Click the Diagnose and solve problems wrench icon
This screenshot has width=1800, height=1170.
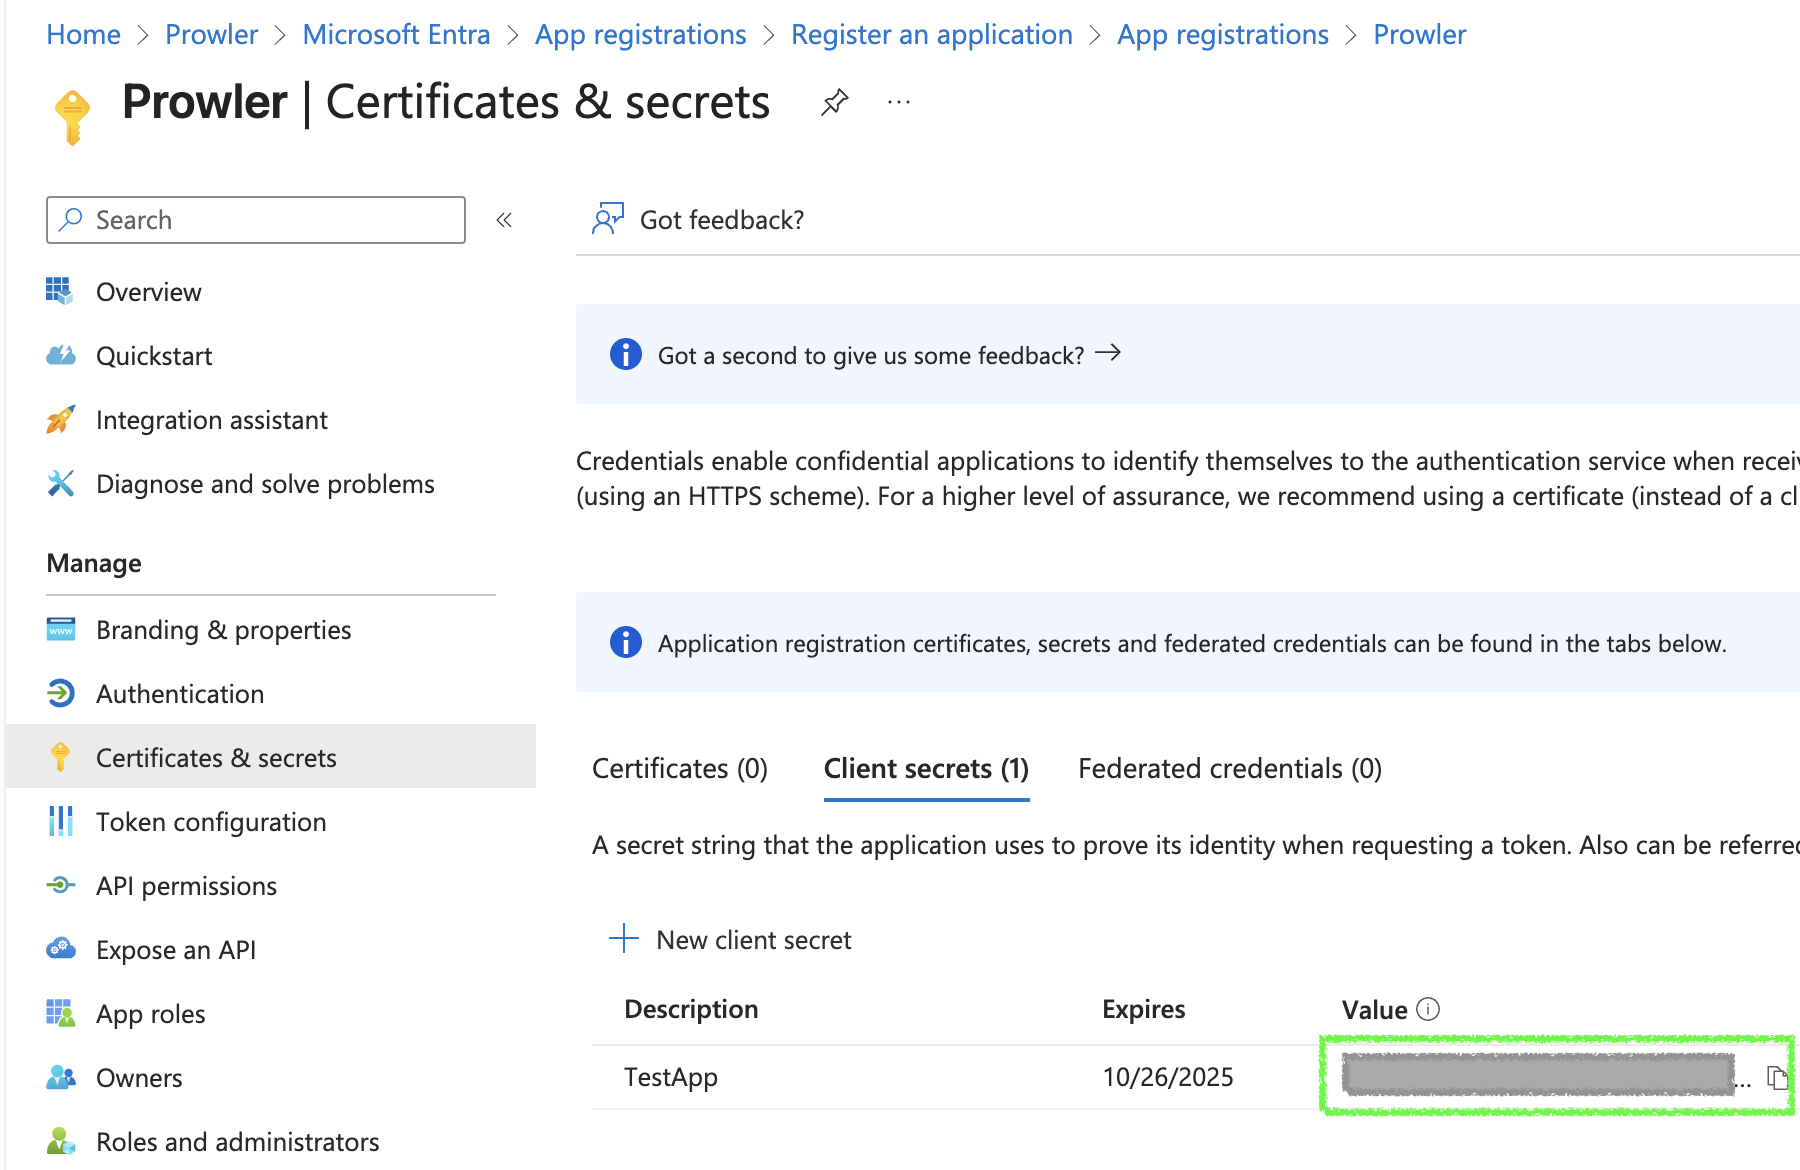(x=60, y=483)
